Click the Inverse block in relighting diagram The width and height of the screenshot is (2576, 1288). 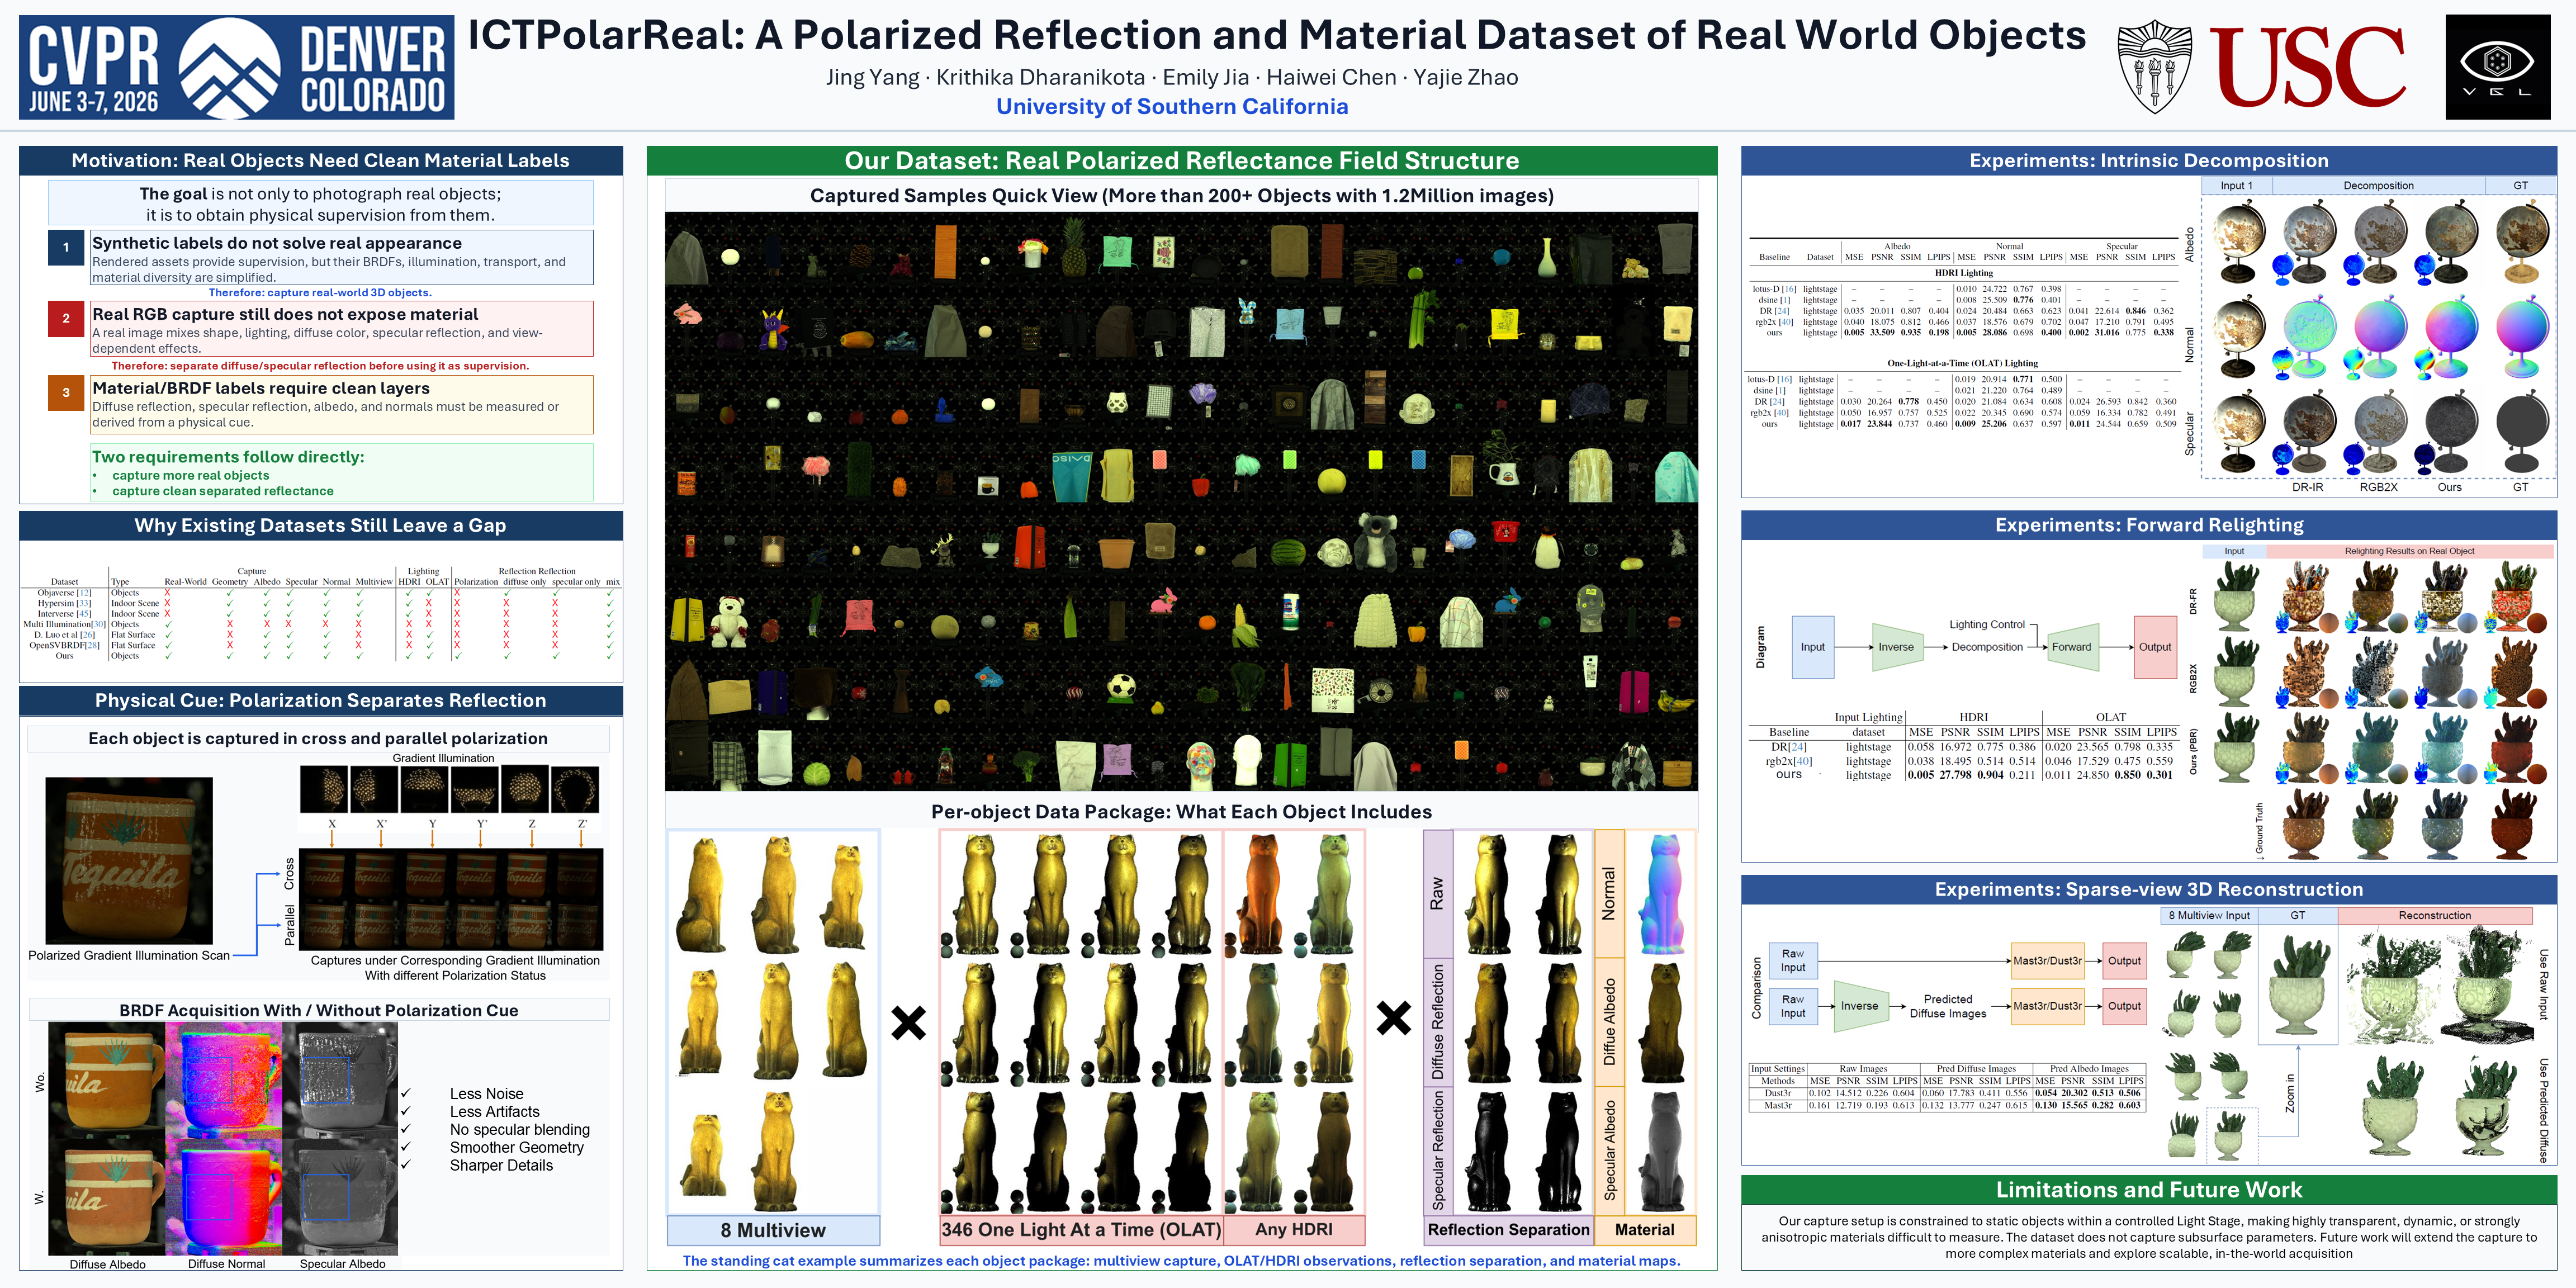[x=1896, y=647]
